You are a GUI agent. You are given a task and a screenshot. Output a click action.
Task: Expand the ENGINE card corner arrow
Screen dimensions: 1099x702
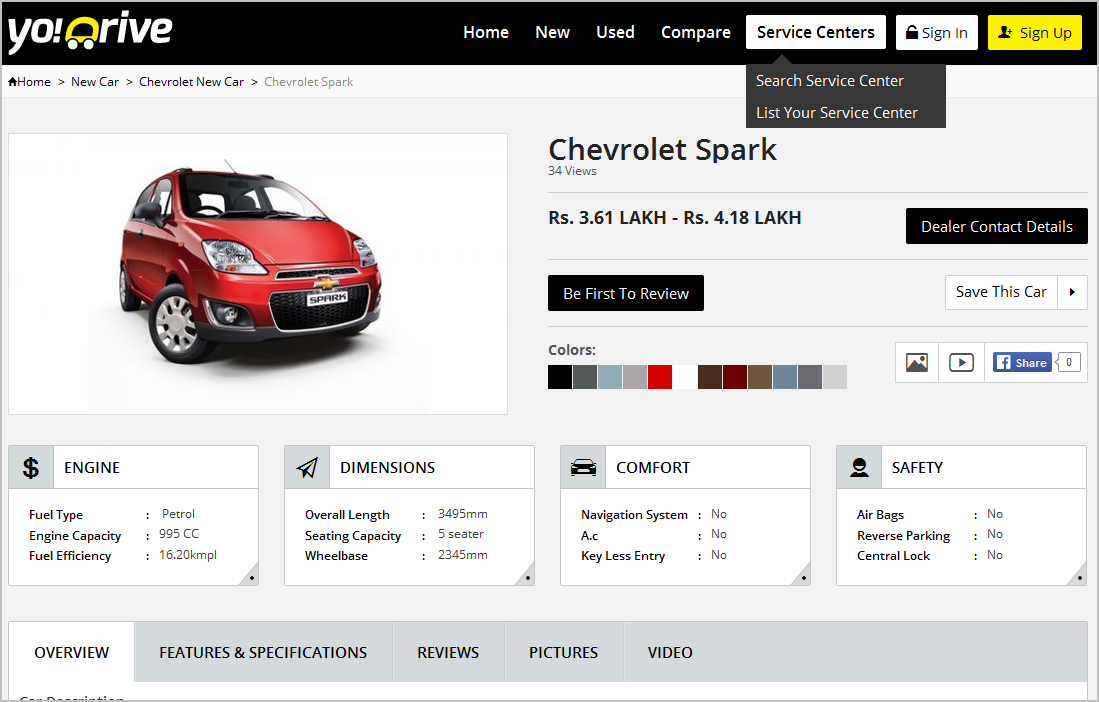click(250, 577)
